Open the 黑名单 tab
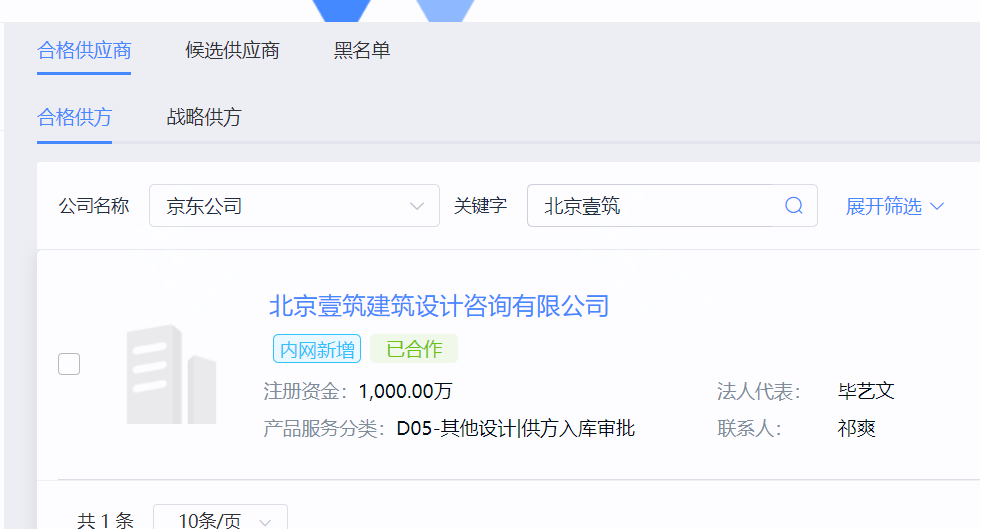 tap(361, 50)
